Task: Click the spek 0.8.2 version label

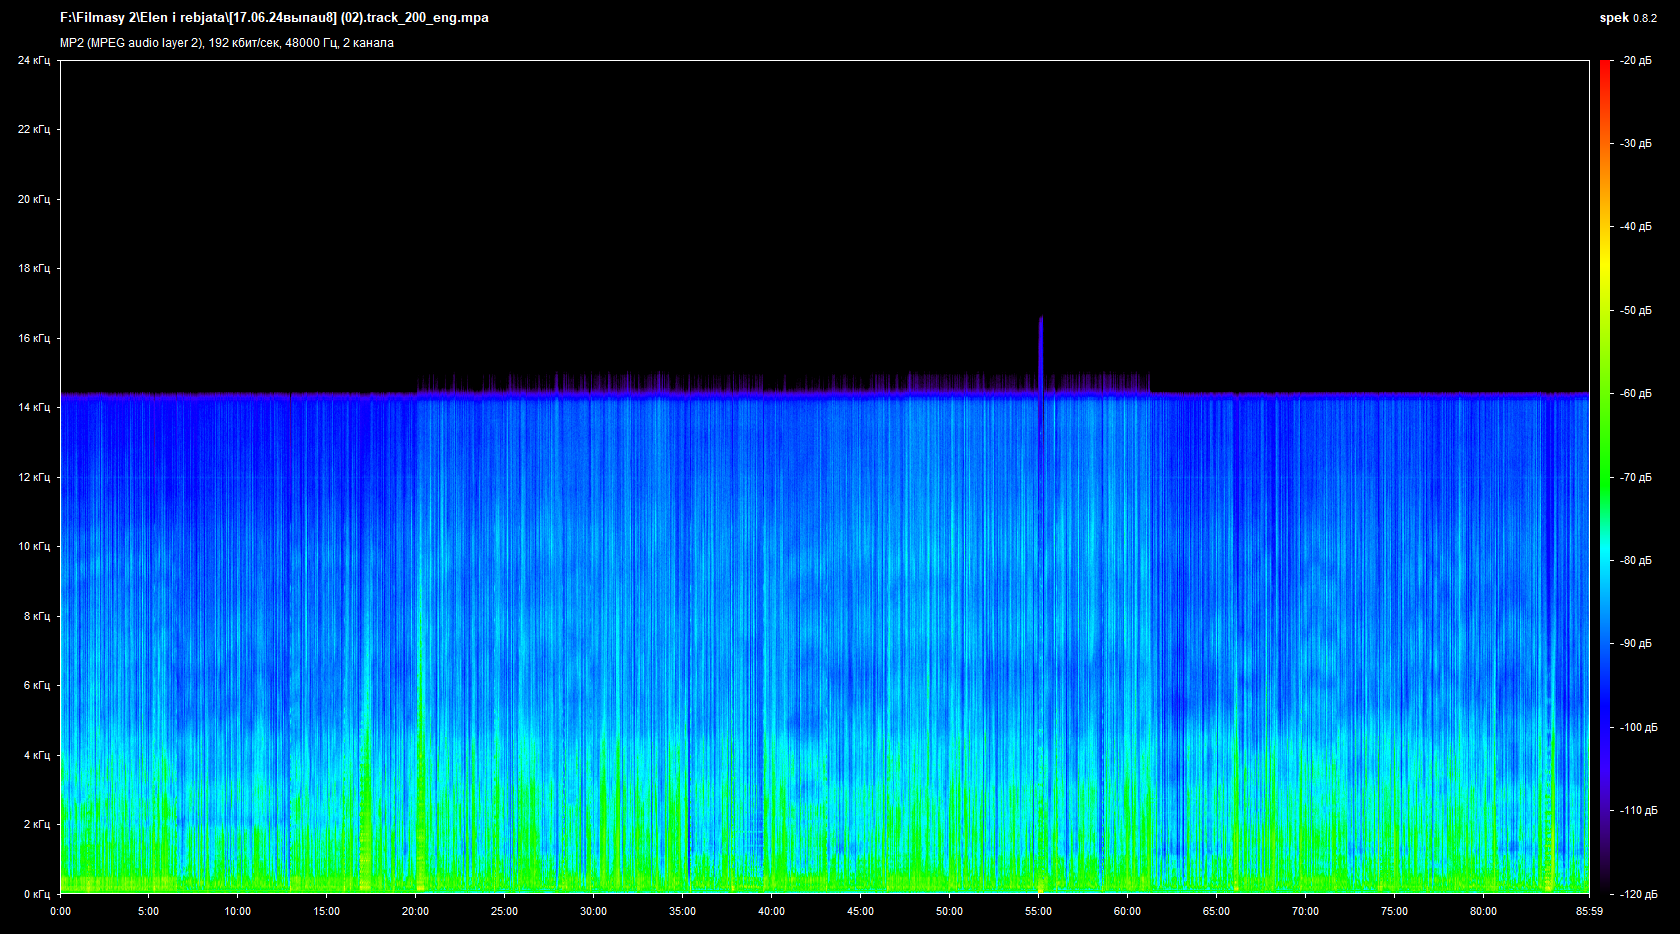Action: tap(1627, 18)
